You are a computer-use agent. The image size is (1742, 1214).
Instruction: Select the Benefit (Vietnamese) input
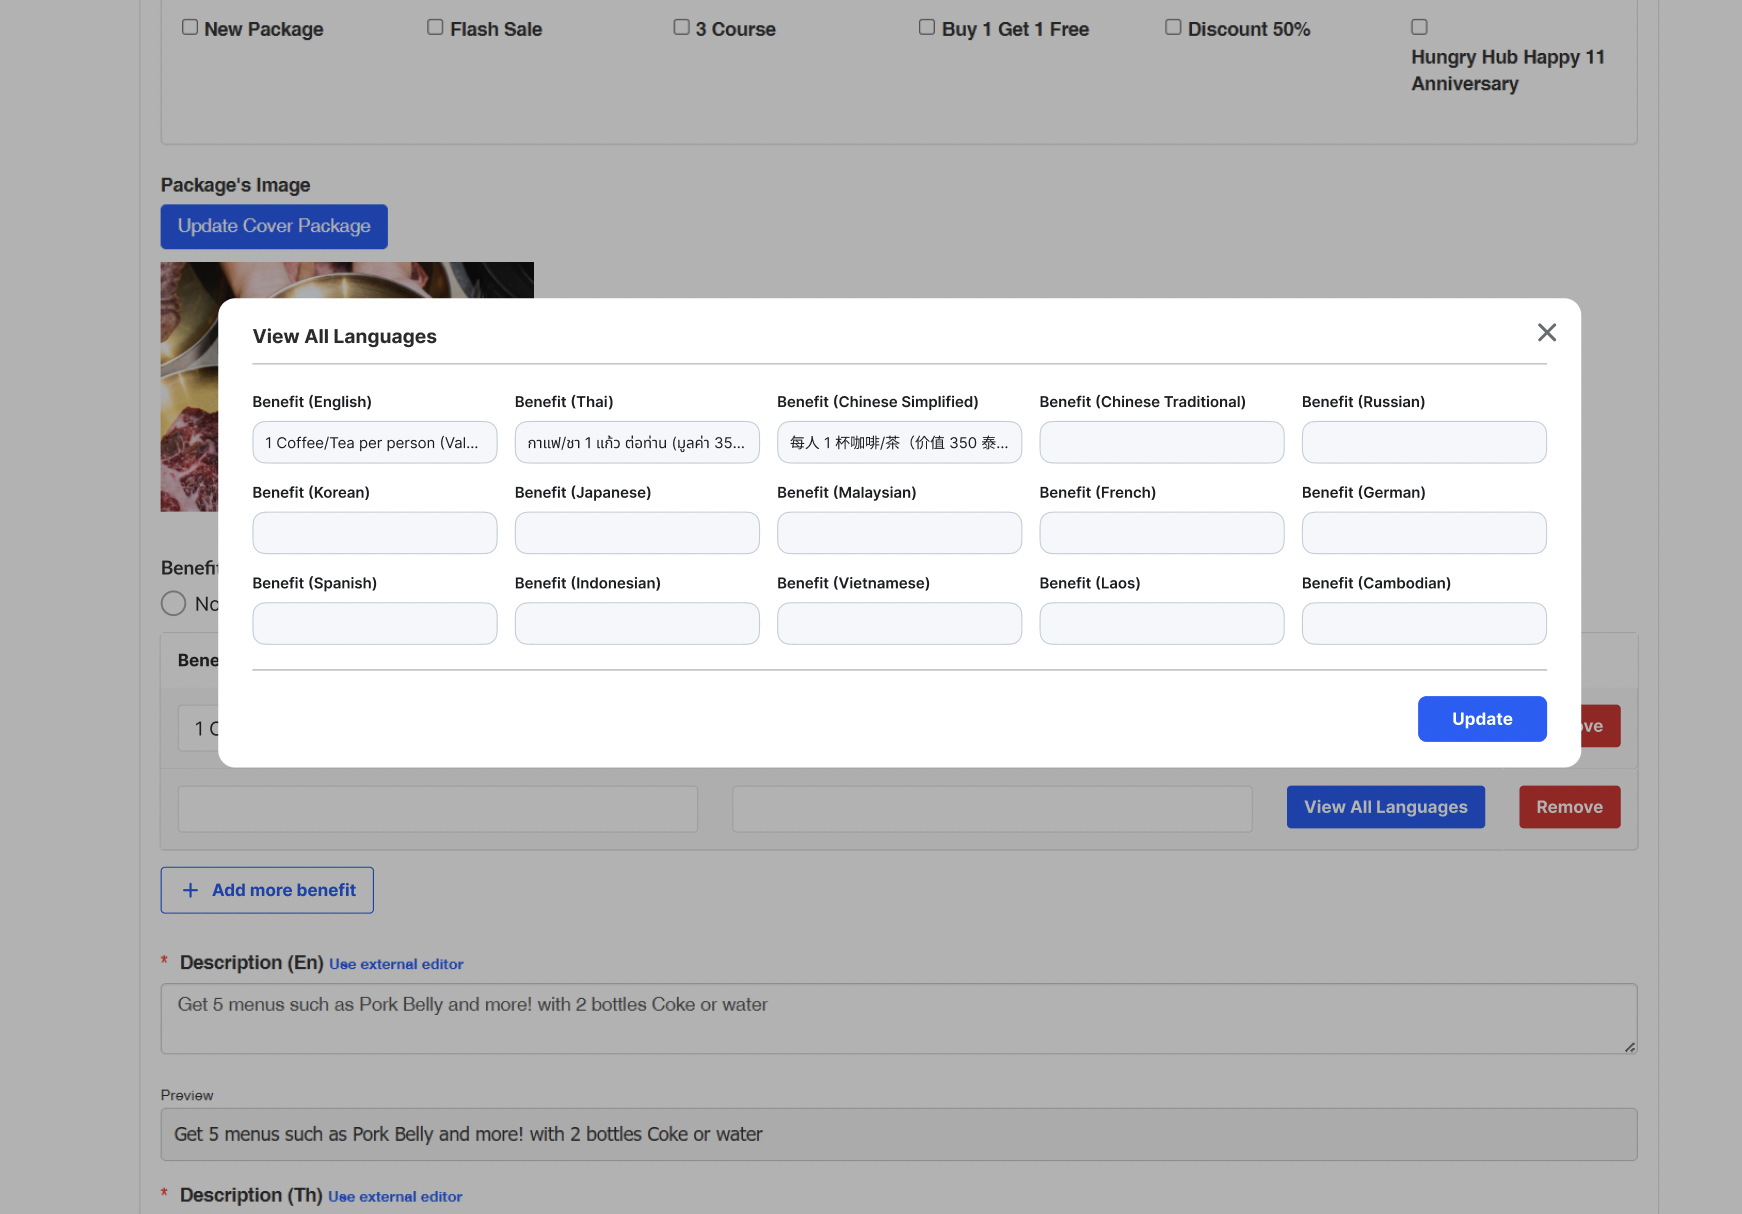click(898, 624)
